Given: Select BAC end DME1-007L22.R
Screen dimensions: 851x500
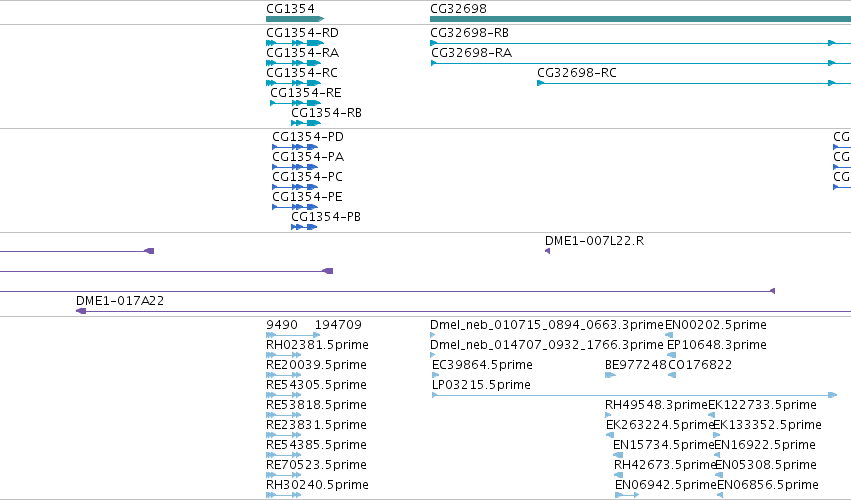Looking at the screenshot, I should (594, 241).
